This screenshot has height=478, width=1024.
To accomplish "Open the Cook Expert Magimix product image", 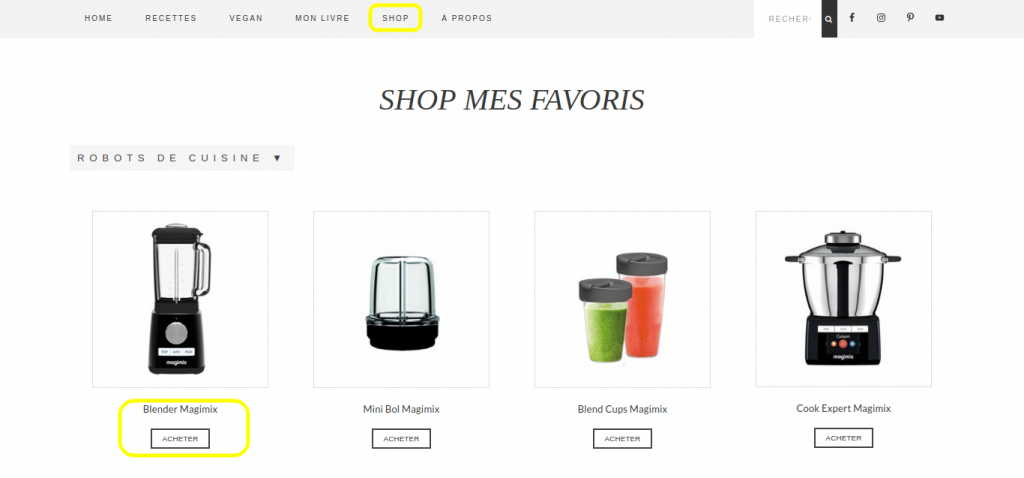I will 844,298.
